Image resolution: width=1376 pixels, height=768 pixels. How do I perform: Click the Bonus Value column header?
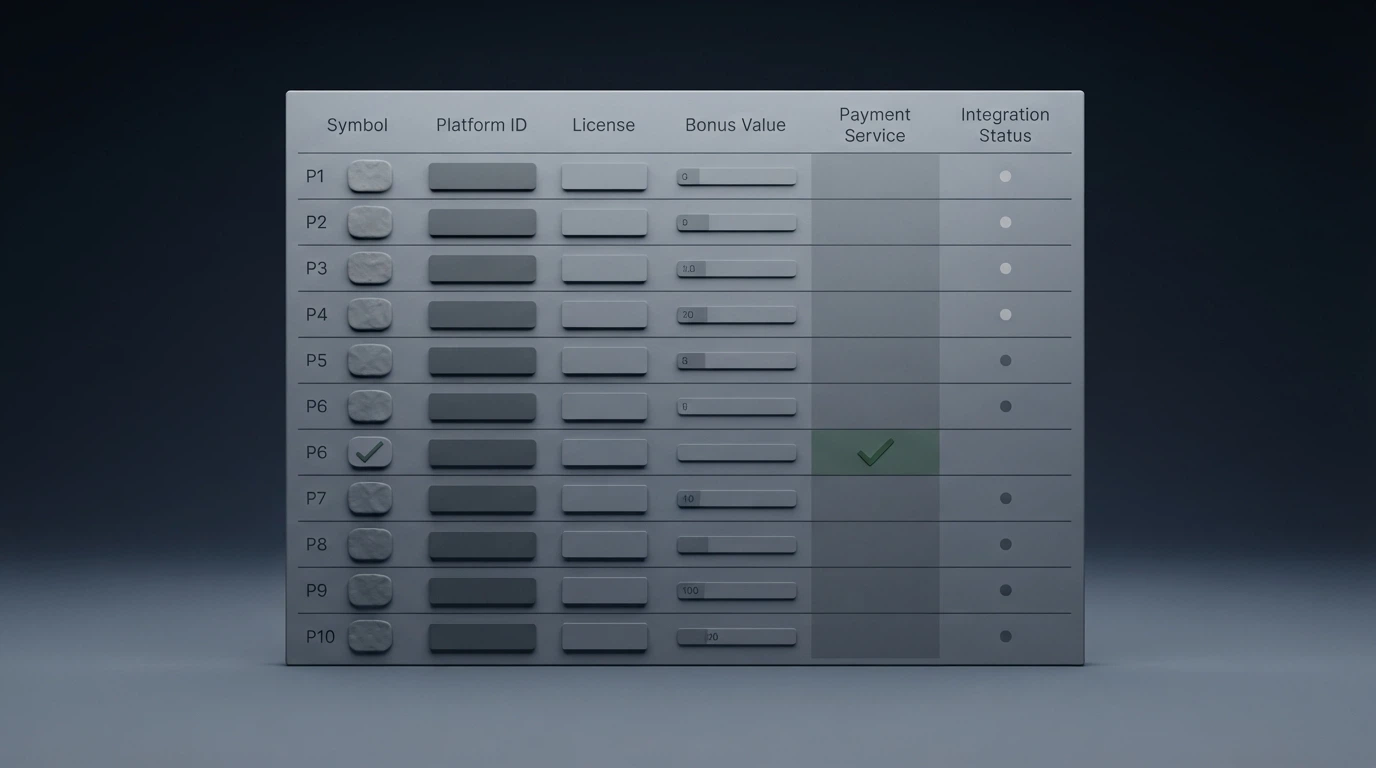[x=735, y=125]
